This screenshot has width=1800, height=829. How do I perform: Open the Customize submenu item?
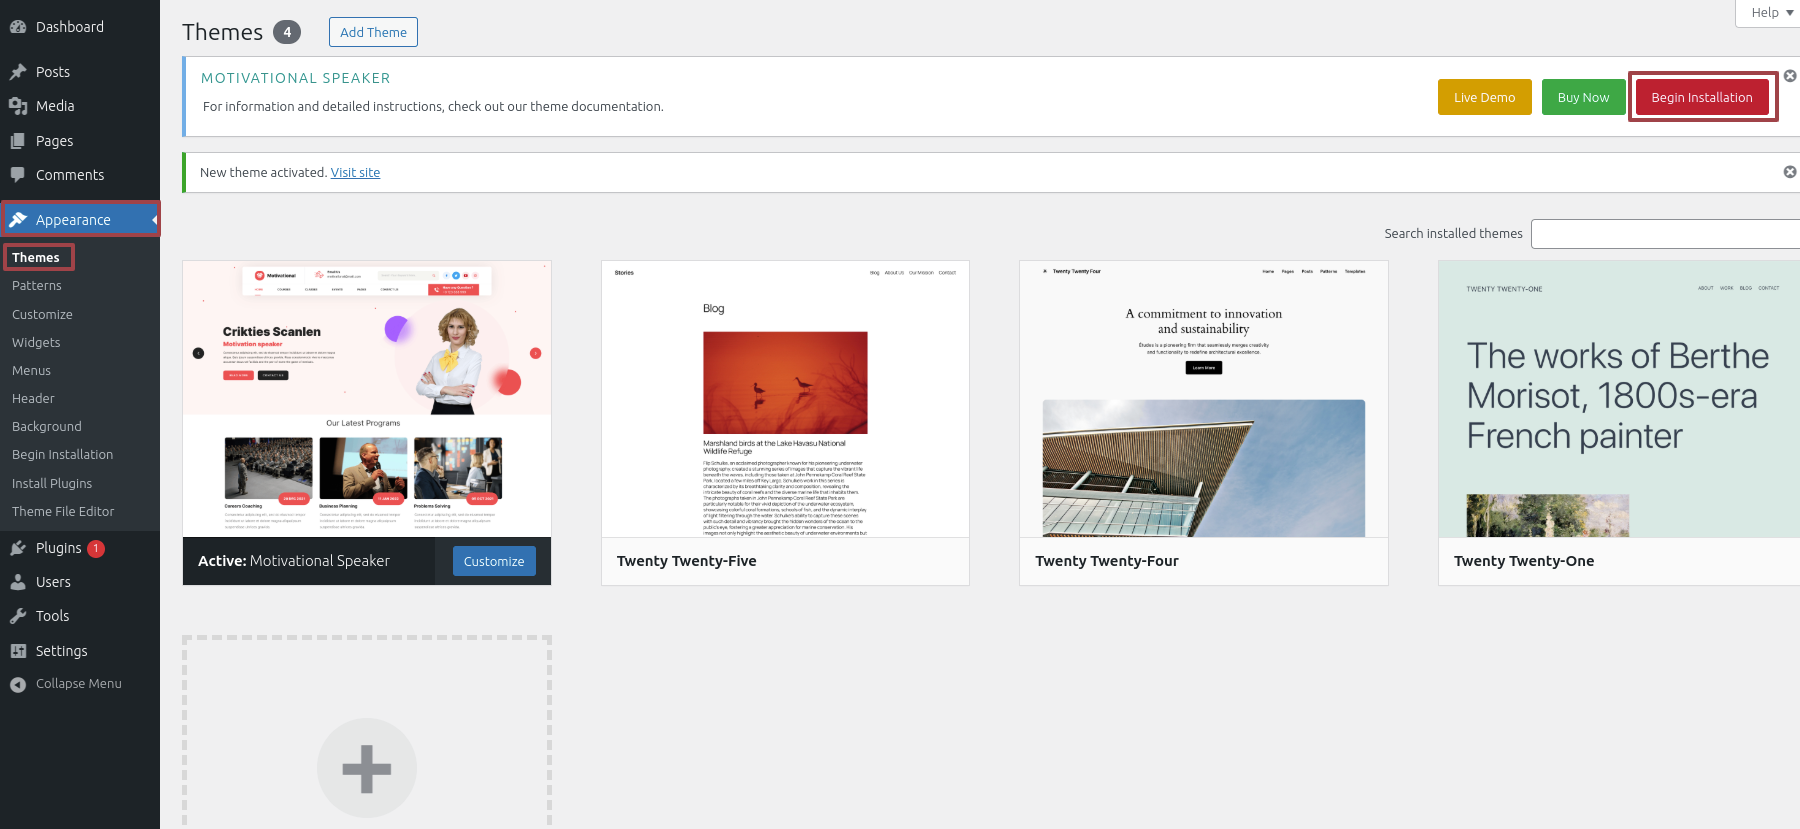coord(42,314)
